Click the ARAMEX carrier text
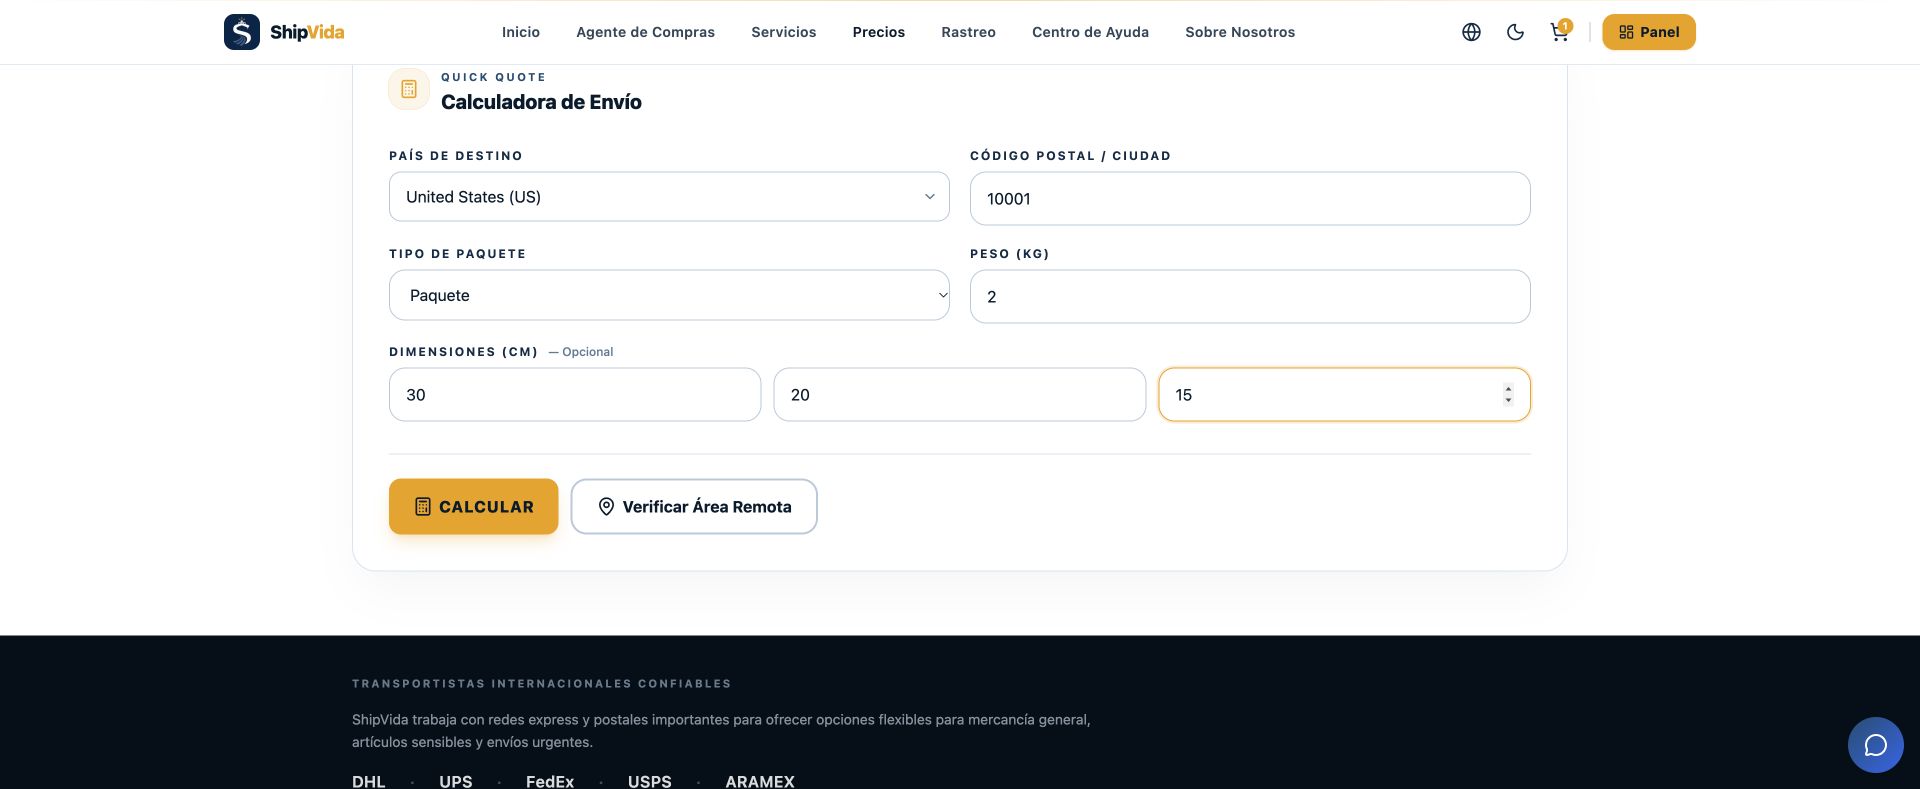1920x789 pixels. (x=760, y=781)
